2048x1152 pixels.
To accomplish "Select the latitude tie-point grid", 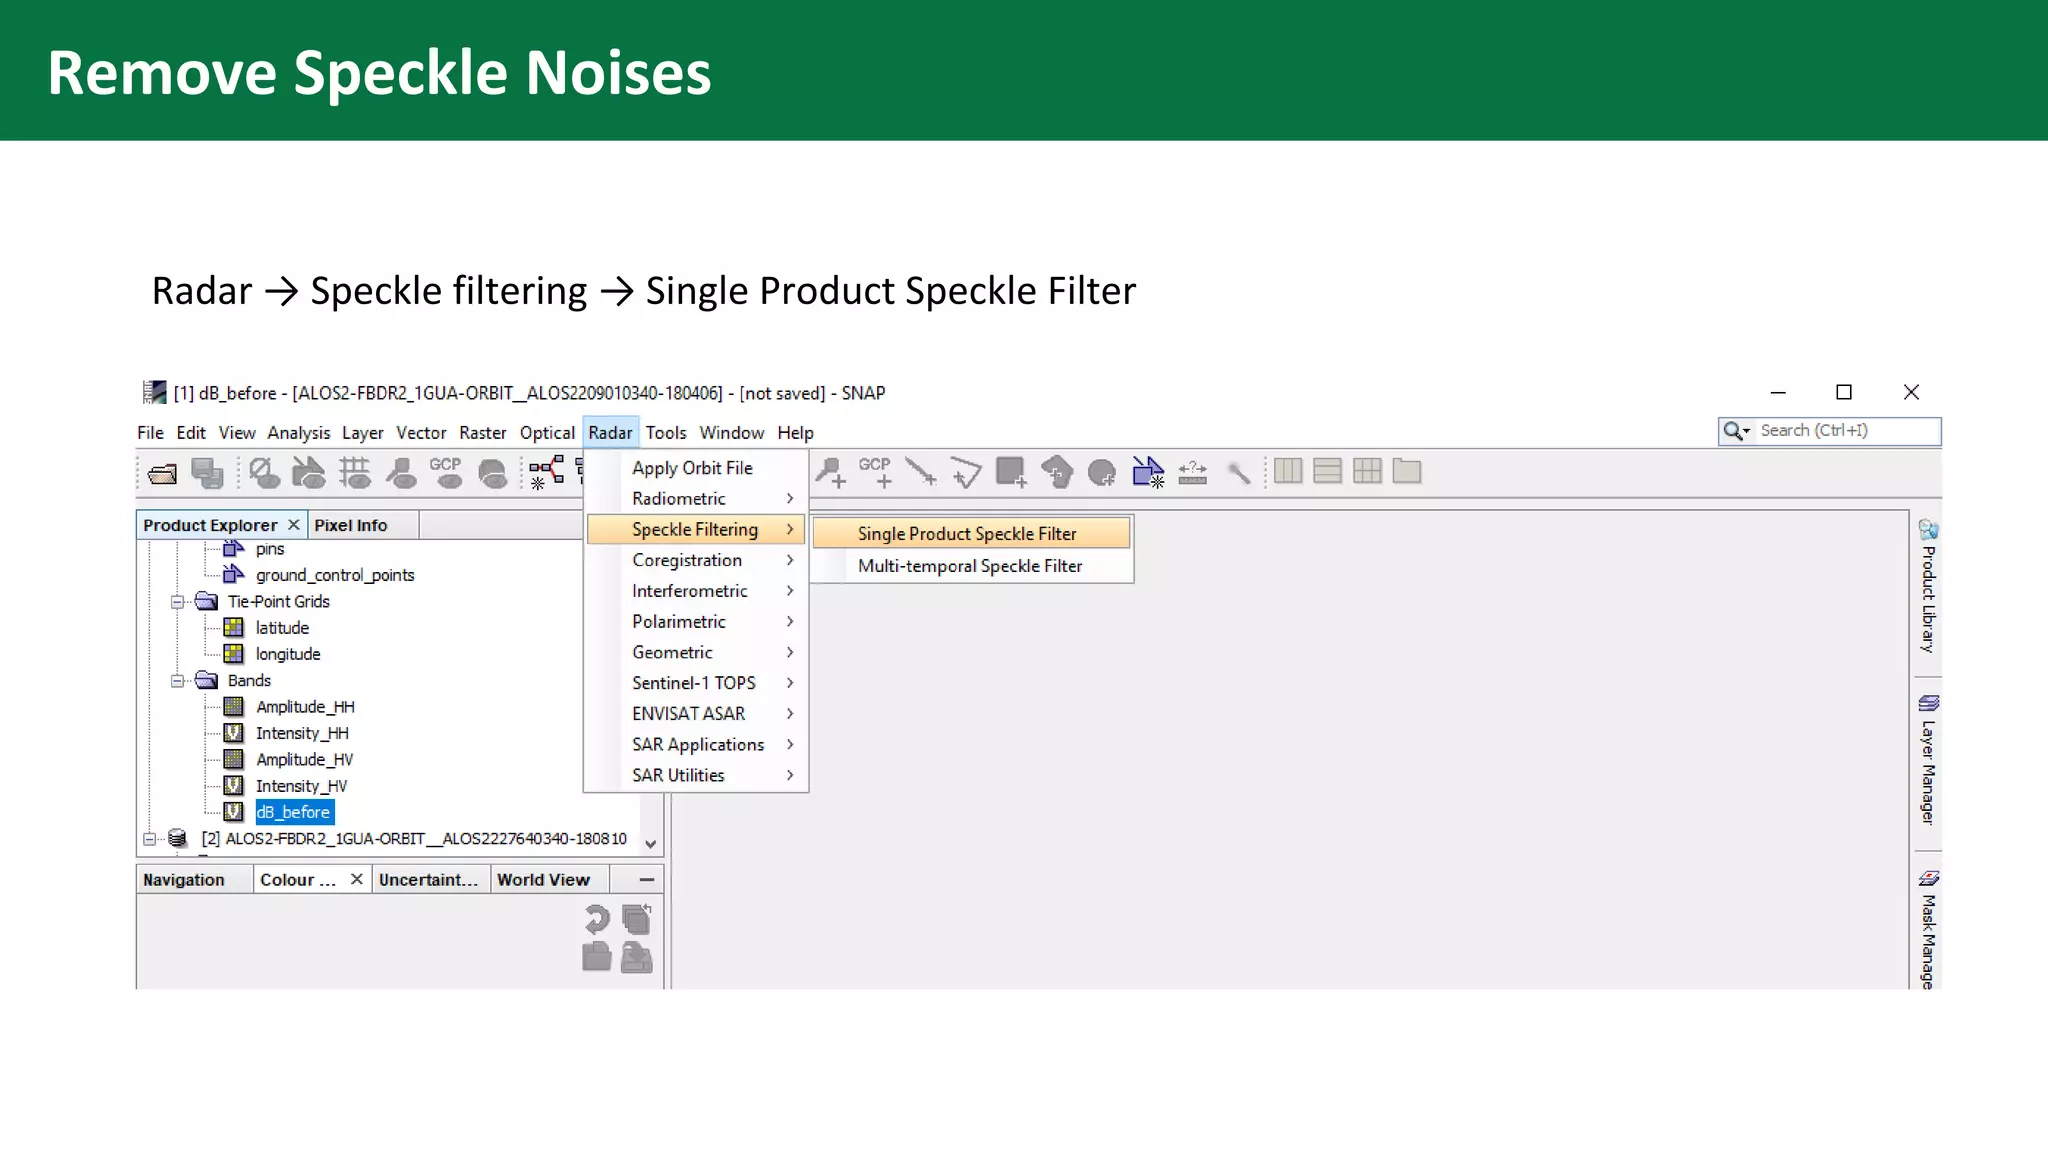I will click(282, 628).
